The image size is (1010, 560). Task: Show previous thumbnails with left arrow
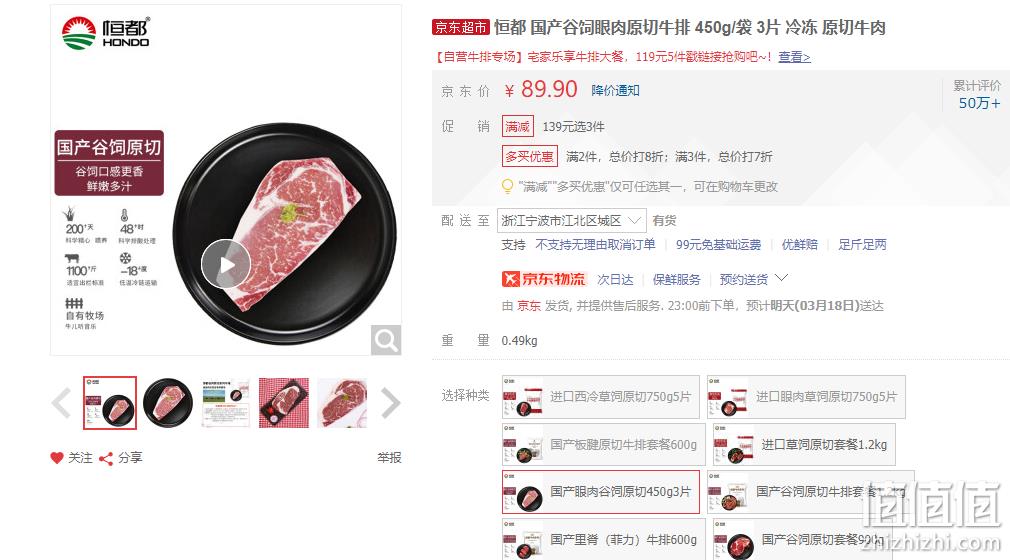click(x=62, y=403)
